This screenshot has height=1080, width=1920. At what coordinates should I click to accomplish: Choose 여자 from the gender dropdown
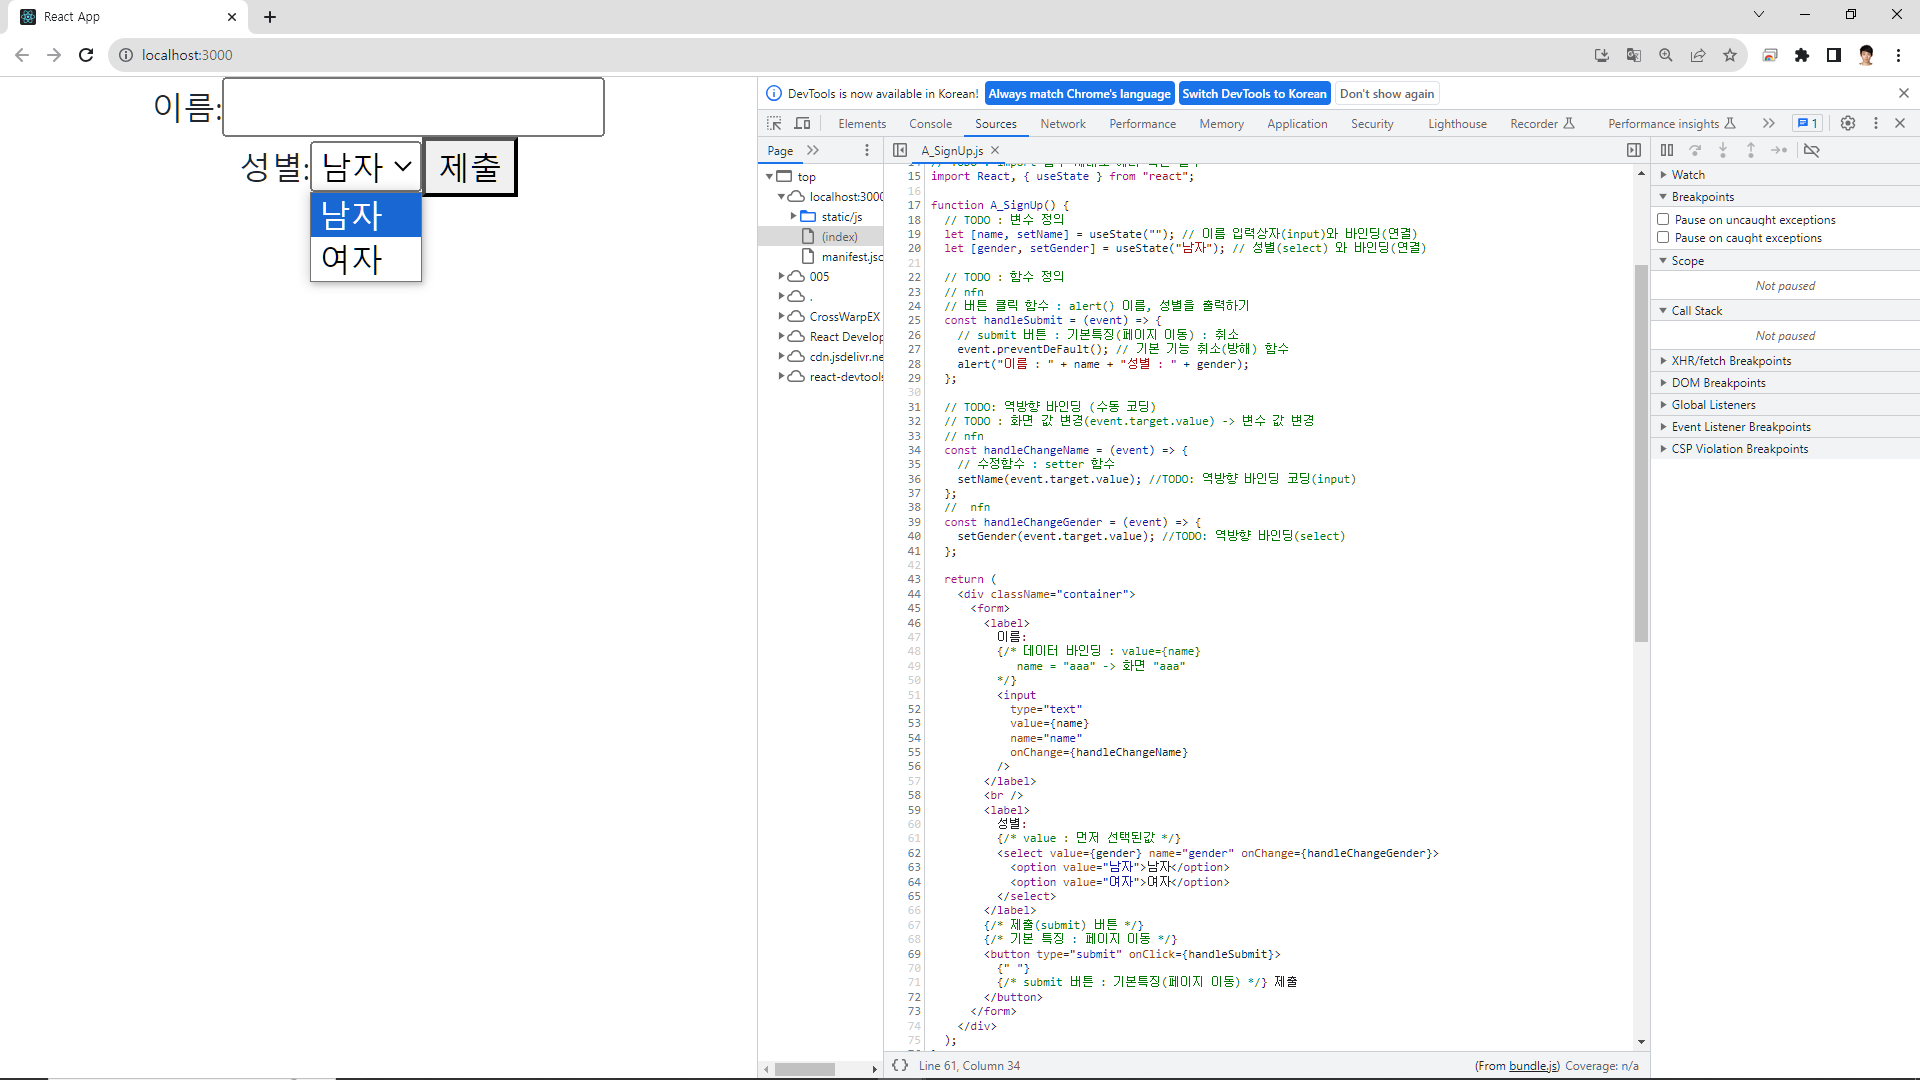click(x=365, y=259)
